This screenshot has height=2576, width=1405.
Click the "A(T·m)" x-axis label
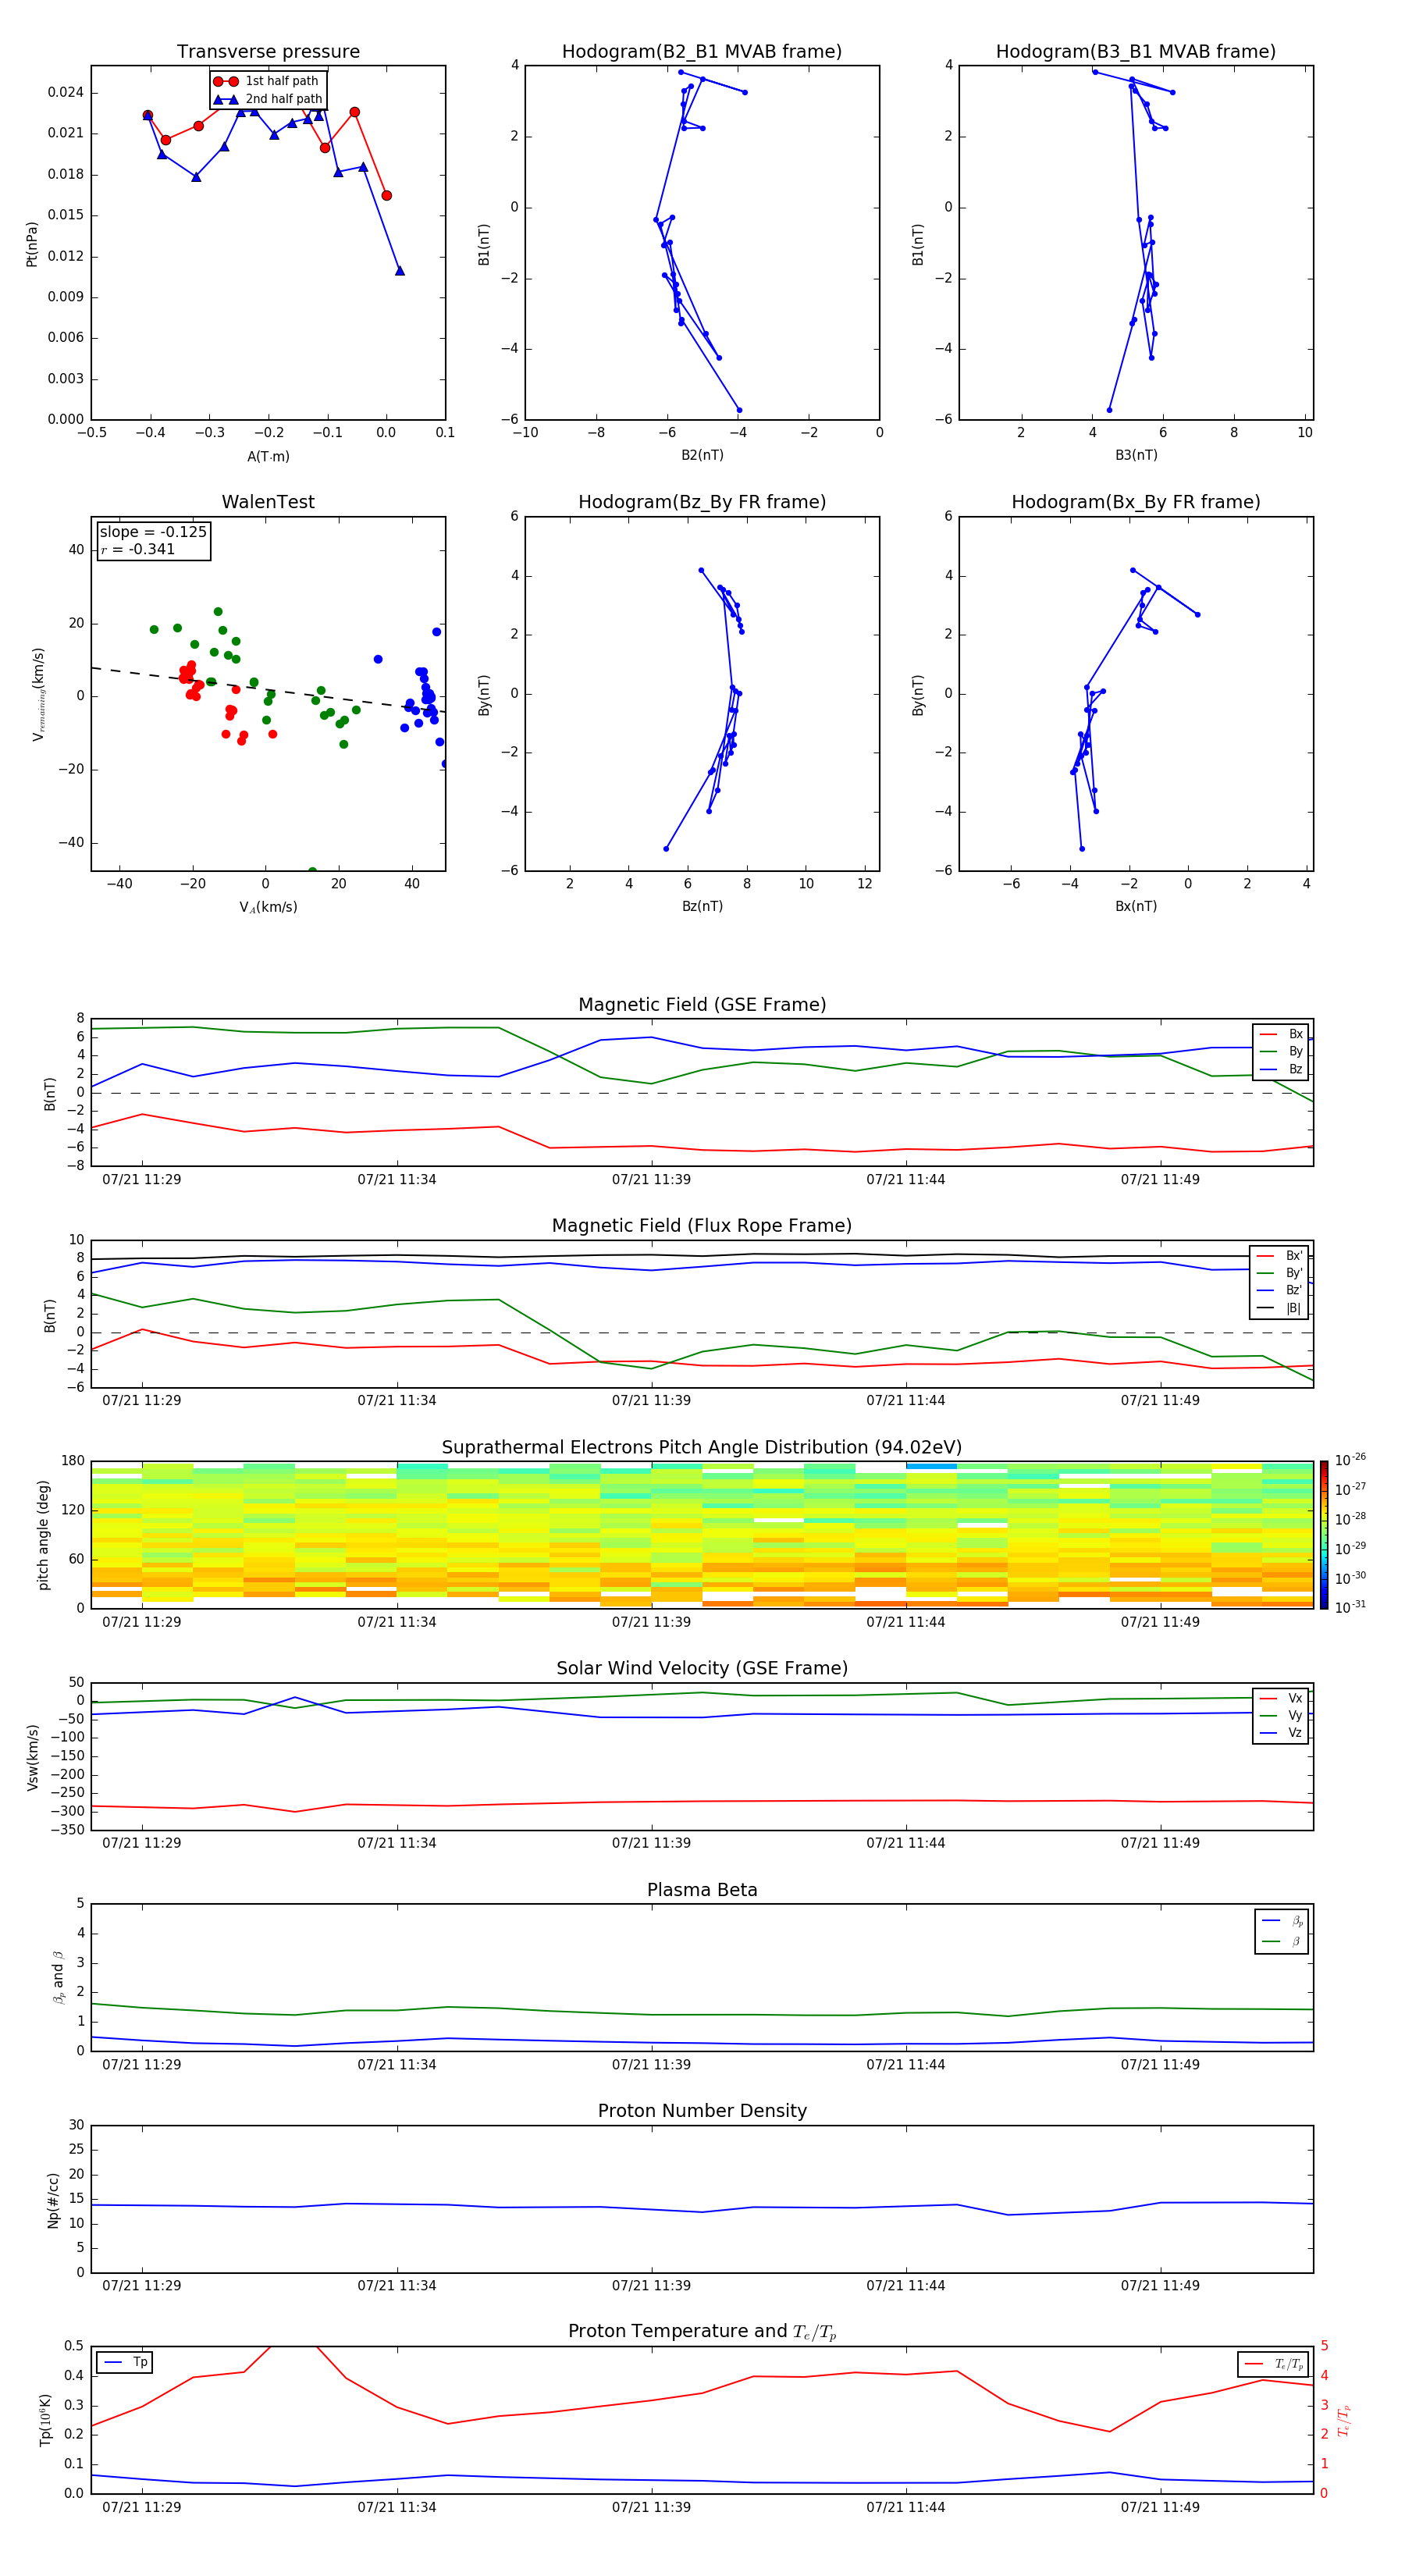point(268,456)
